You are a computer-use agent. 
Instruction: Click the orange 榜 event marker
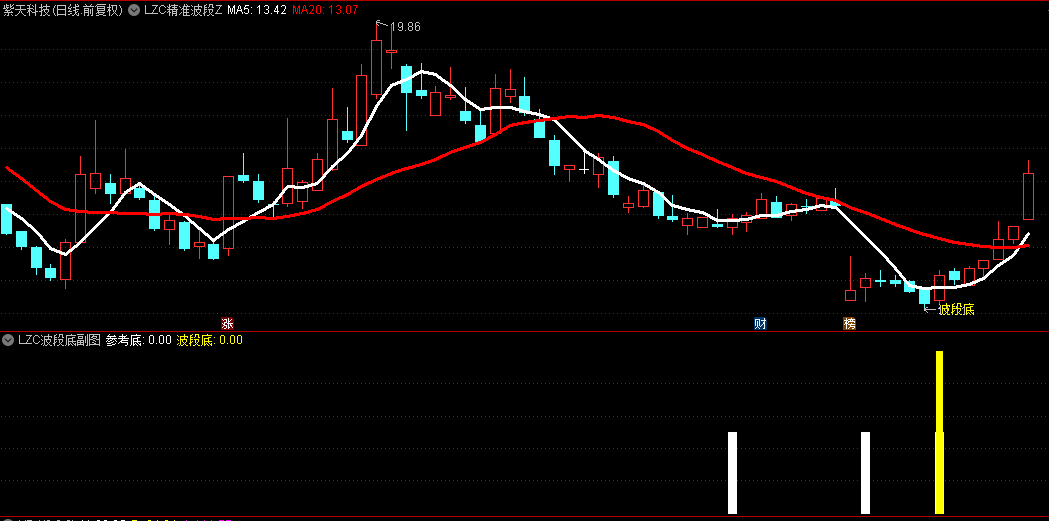point(850,324)
